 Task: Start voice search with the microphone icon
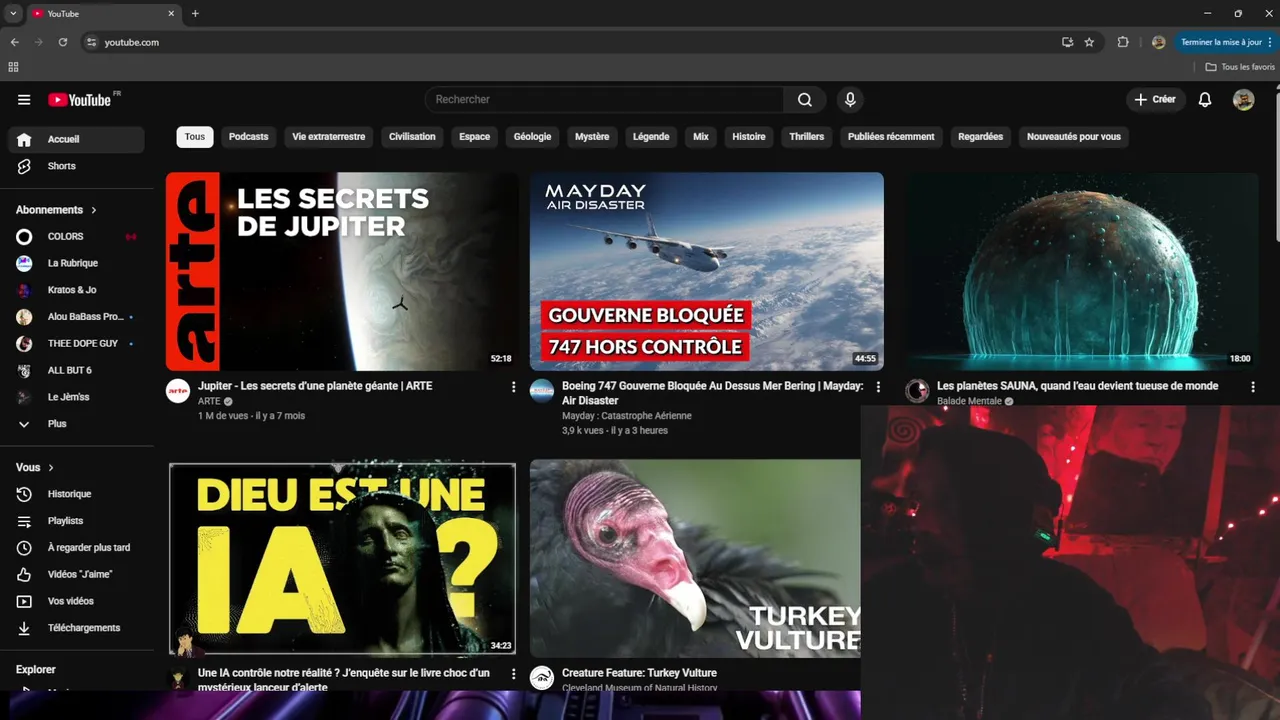coord(850,99)
